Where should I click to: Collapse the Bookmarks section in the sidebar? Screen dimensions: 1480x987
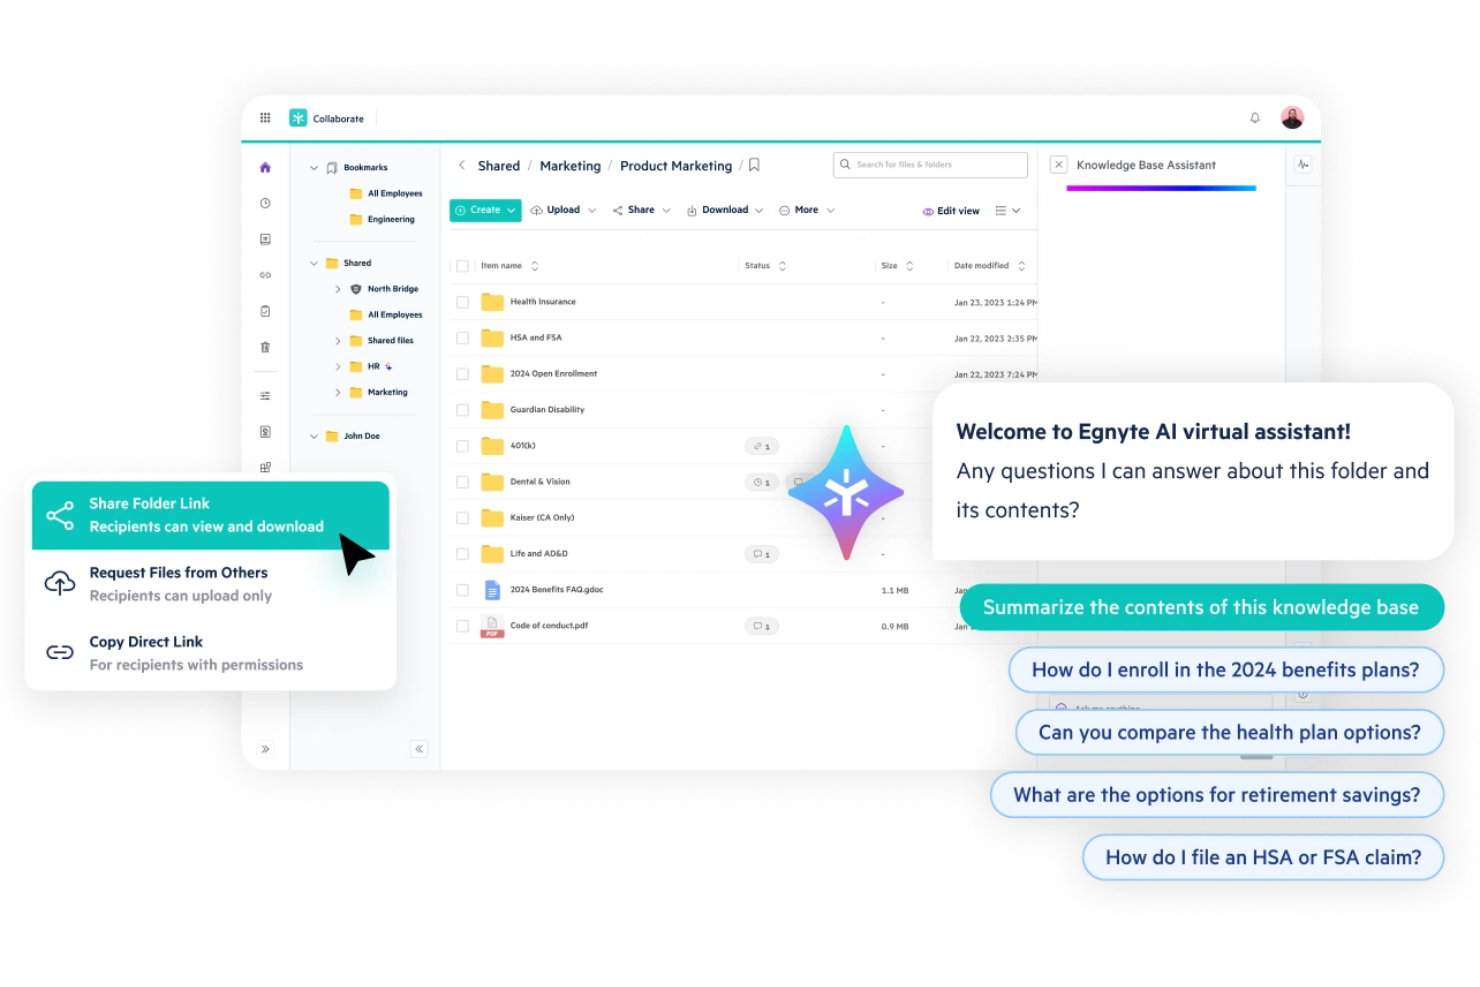click(x=313, y=167)
